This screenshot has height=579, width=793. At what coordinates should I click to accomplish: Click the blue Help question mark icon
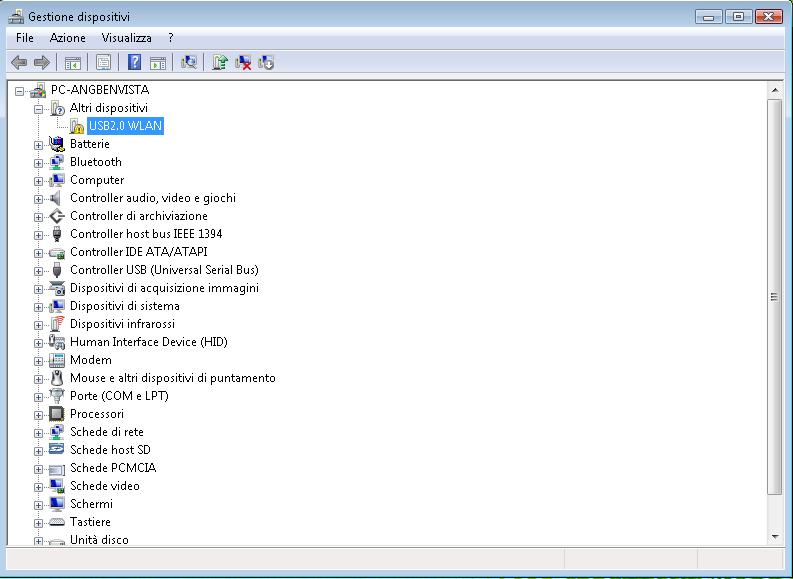(135, 62)
